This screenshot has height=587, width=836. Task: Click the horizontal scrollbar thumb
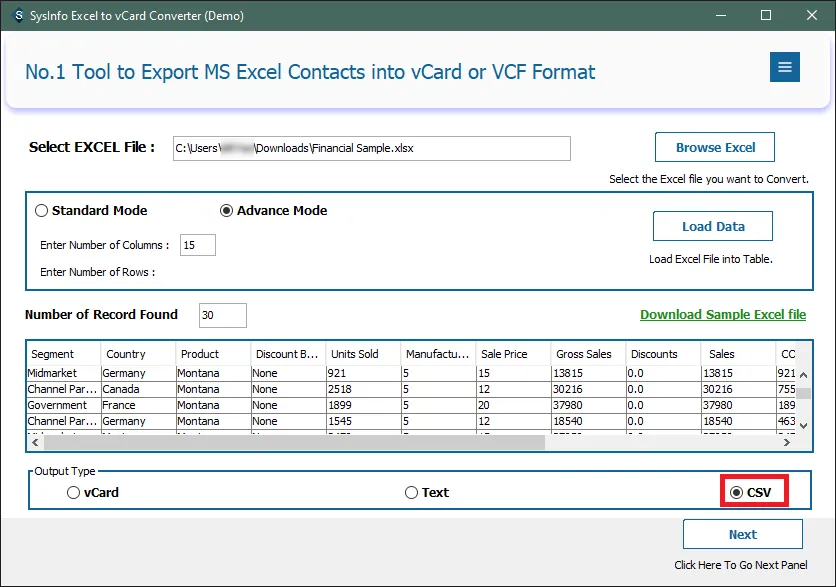click(x=294, y=443)
